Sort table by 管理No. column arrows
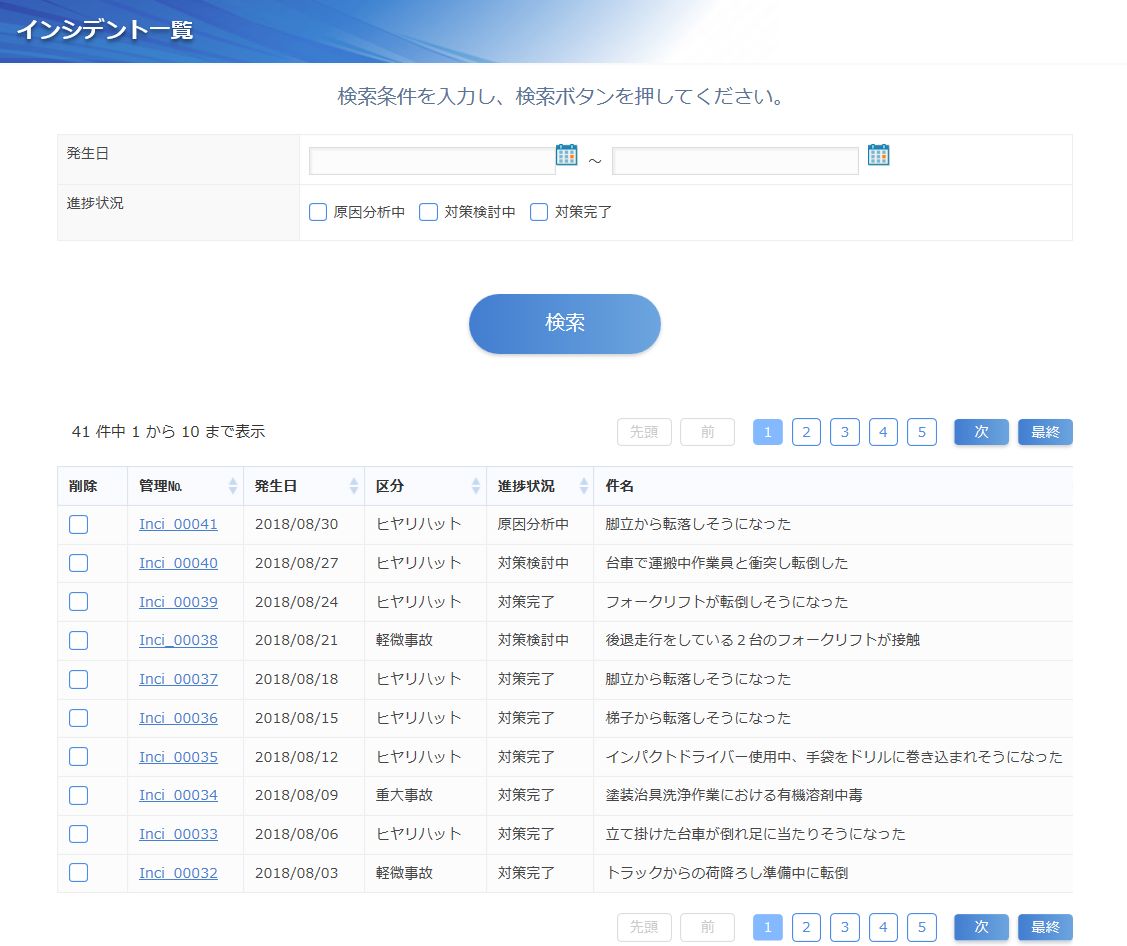This screenshot has width=1127, height=946. click(233, 486)
